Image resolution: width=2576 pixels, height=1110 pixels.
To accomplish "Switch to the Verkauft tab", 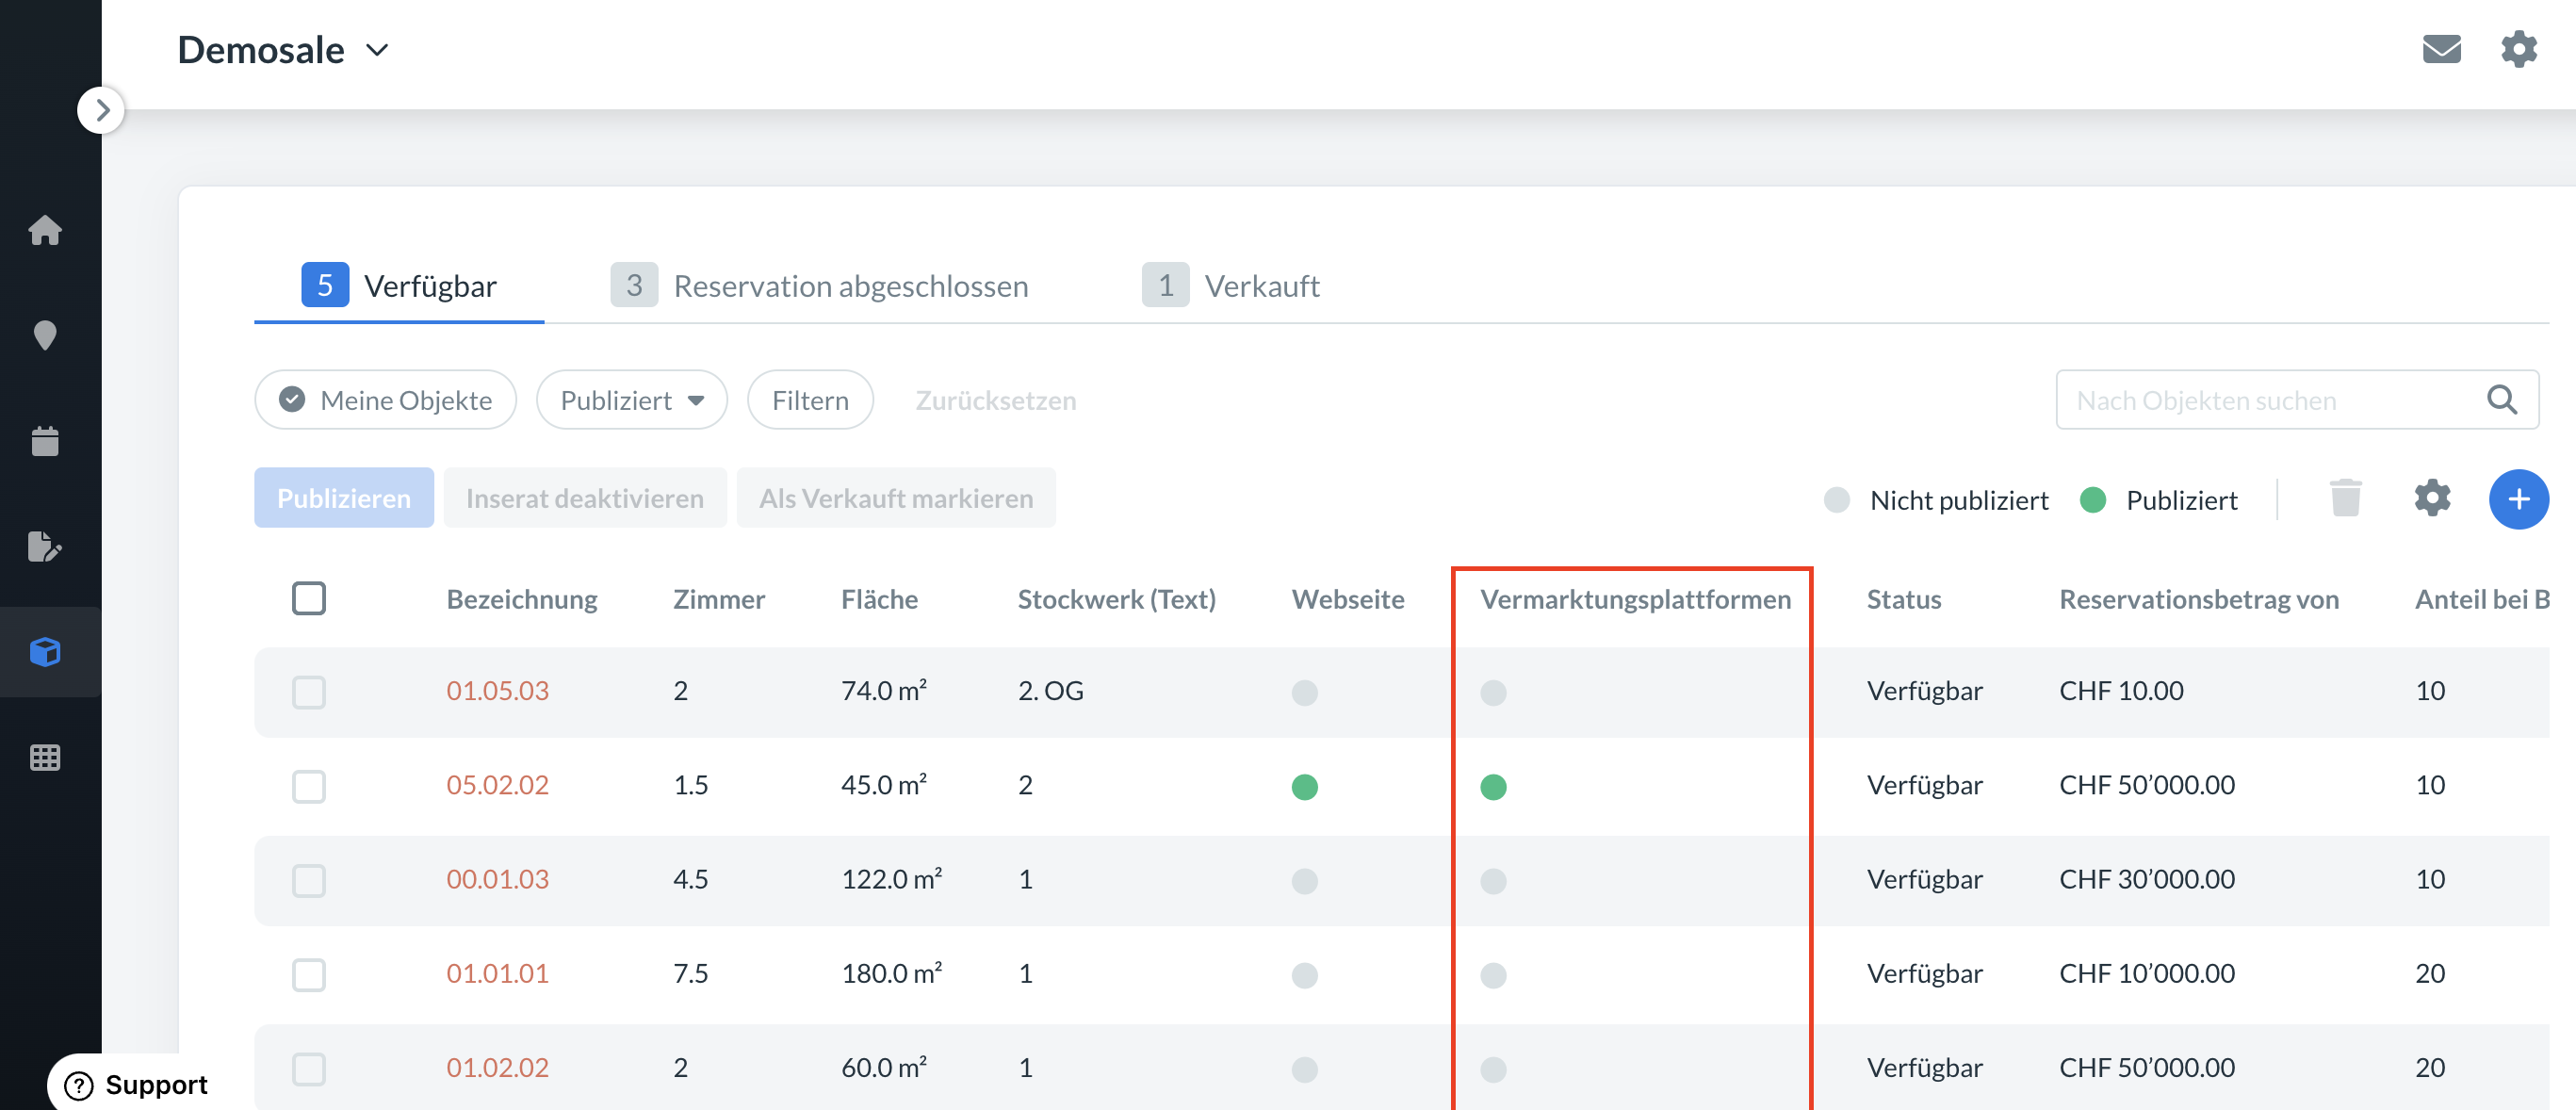I will (1231, 286).
